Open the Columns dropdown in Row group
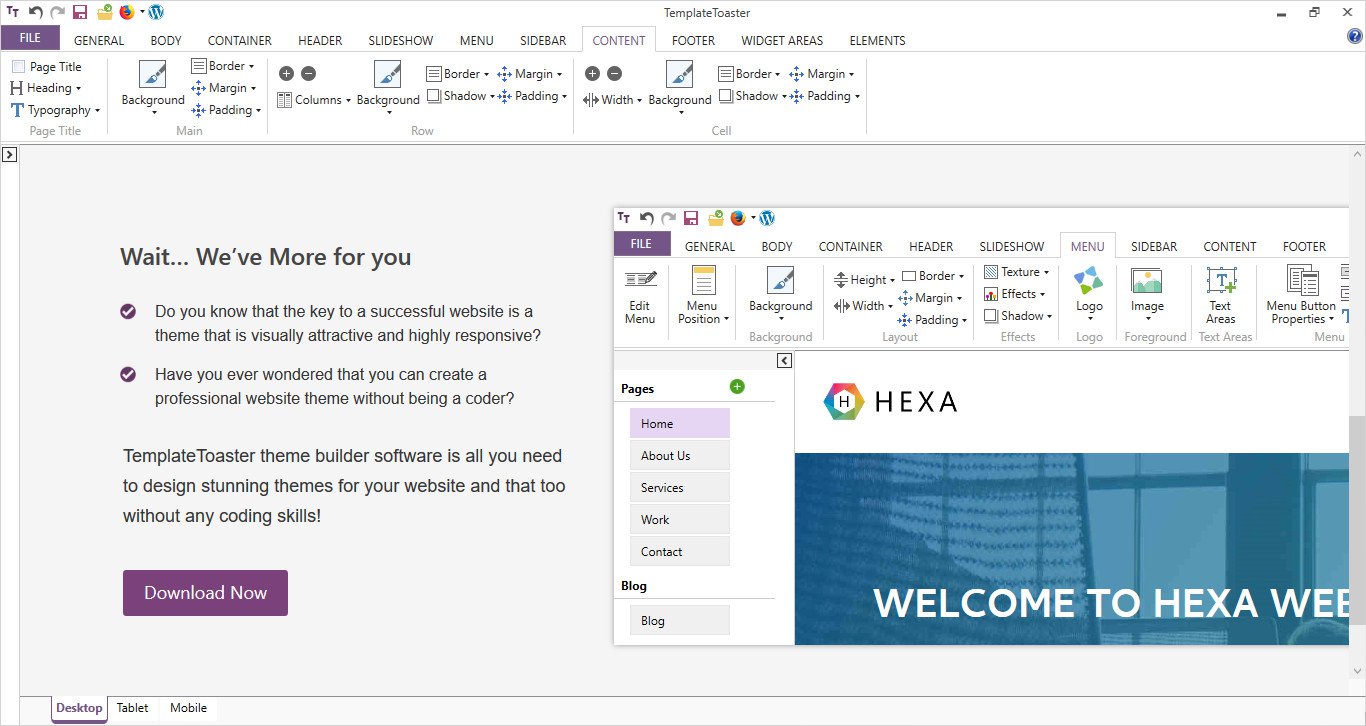Screen dimensions: 1366x726 tap(314, 100)
